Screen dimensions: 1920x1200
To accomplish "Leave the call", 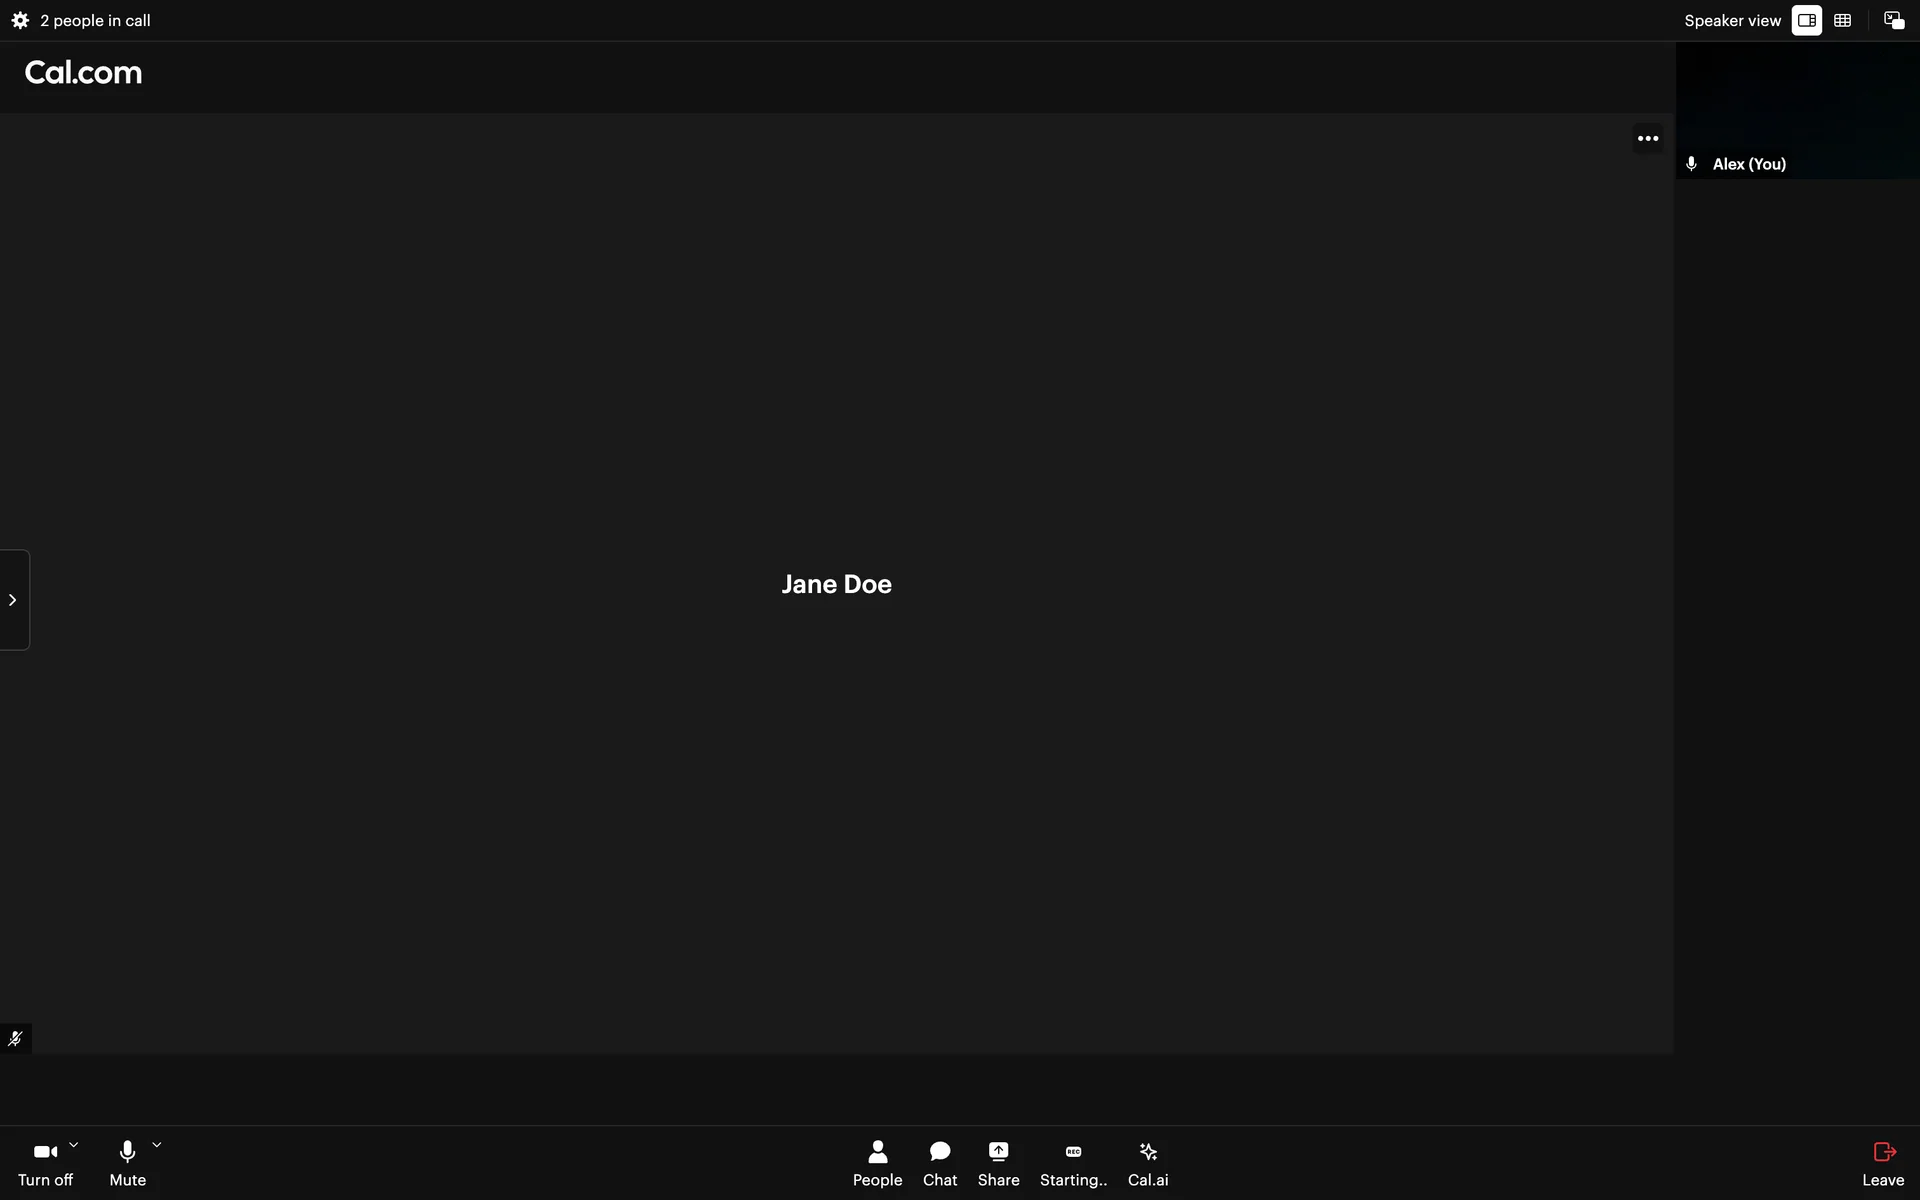I will point(1883,1163).
